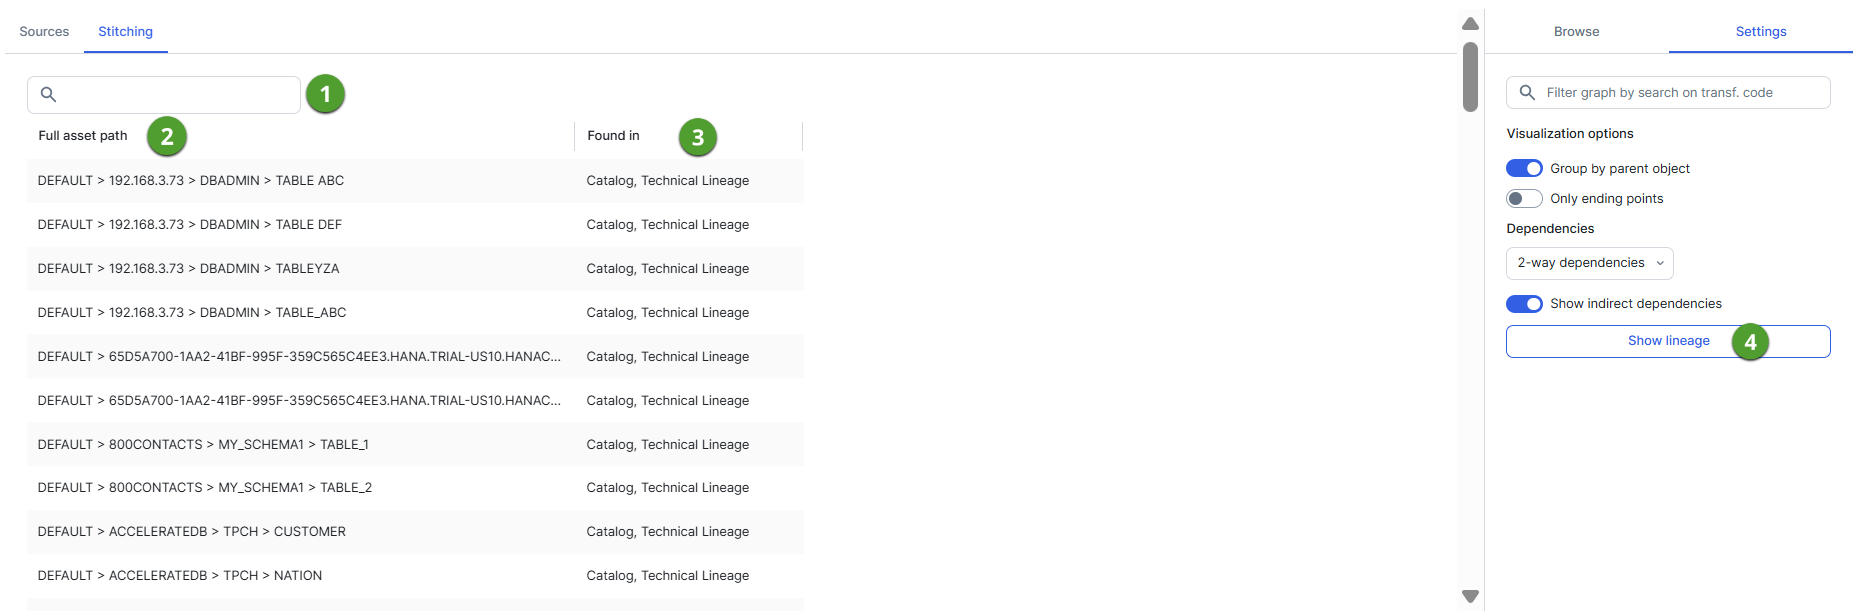Turn off Show indirect dependencies

pyautogui.click(x=1524, y=303)
